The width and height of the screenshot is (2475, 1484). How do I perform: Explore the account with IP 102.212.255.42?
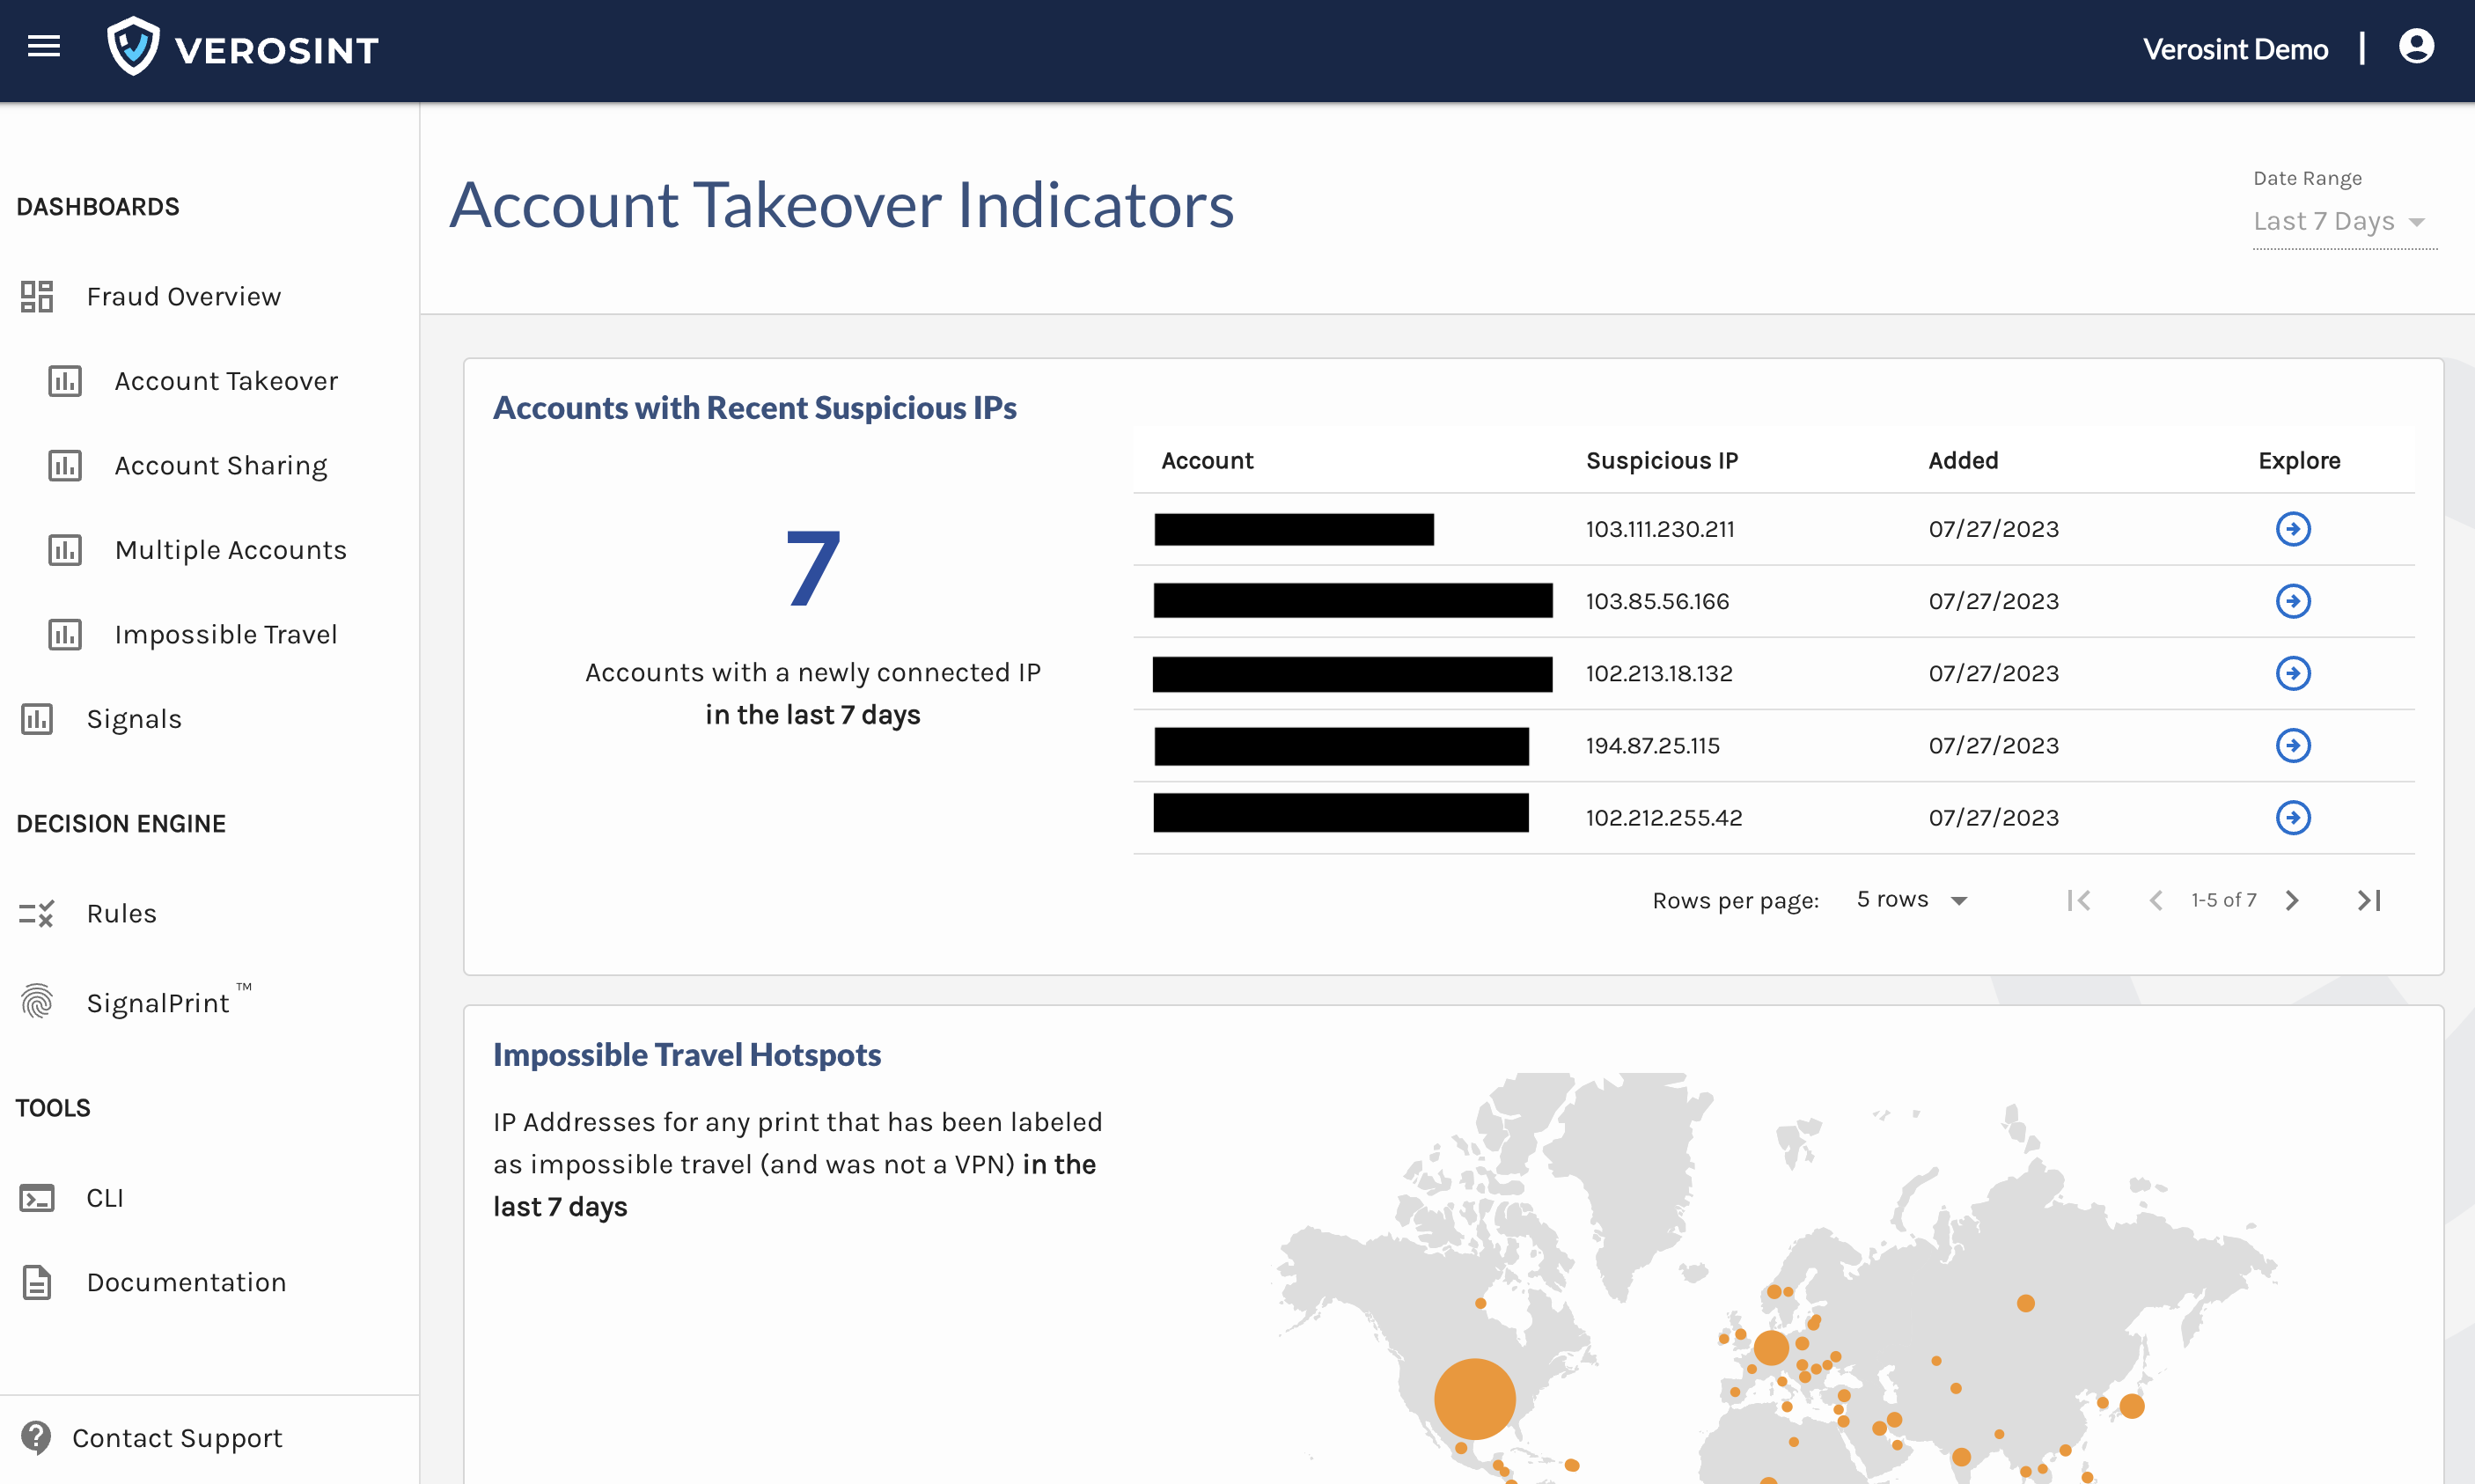(2292, 818)
